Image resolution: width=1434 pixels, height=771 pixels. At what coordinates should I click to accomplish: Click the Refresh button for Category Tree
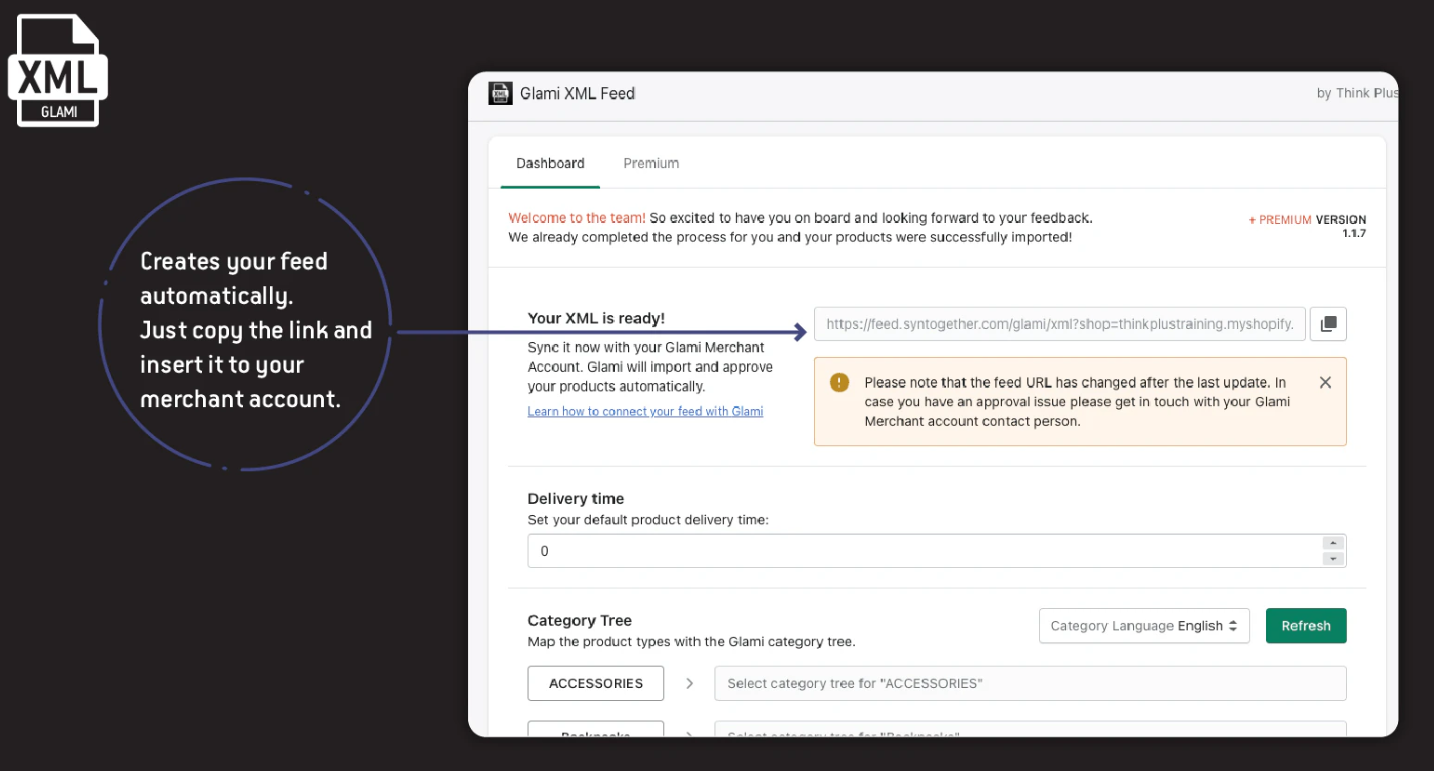click(x=1306, y=626)
